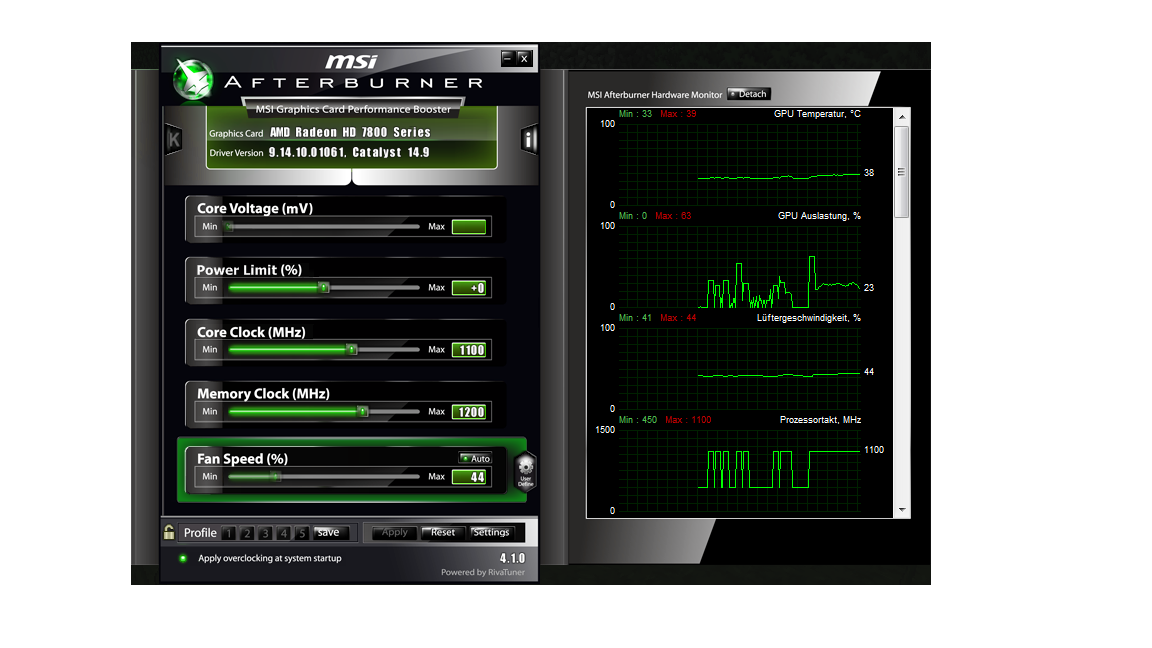The width and height of the screenshot is (1152, 648).
Task: Click the MSI Afterburner dragon logo
Action: (x=193, y=79)
